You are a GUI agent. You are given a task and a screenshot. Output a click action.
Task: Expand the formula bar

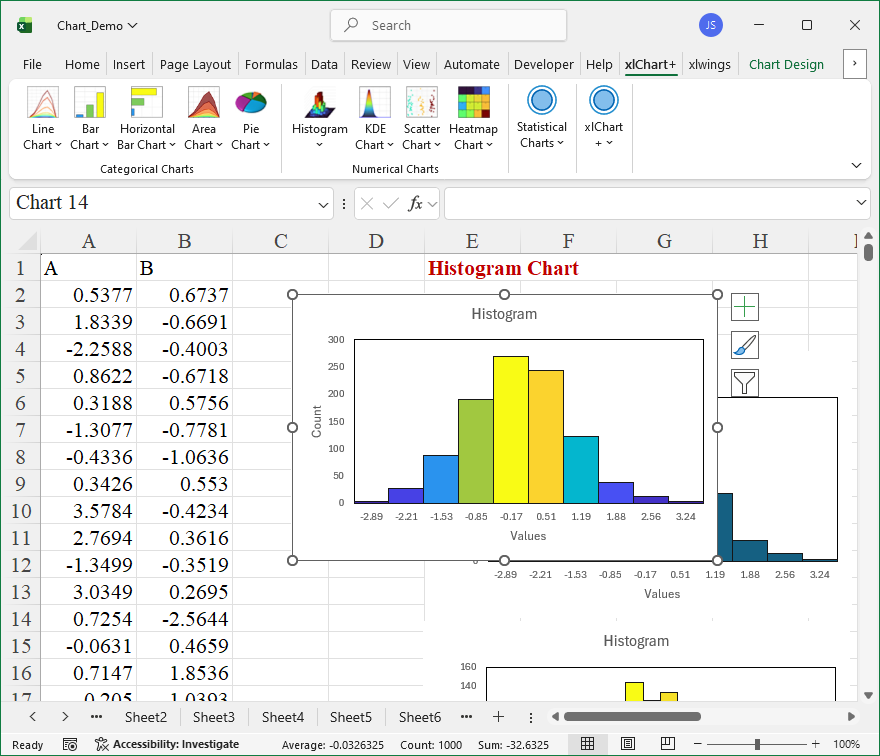point(862,203)
